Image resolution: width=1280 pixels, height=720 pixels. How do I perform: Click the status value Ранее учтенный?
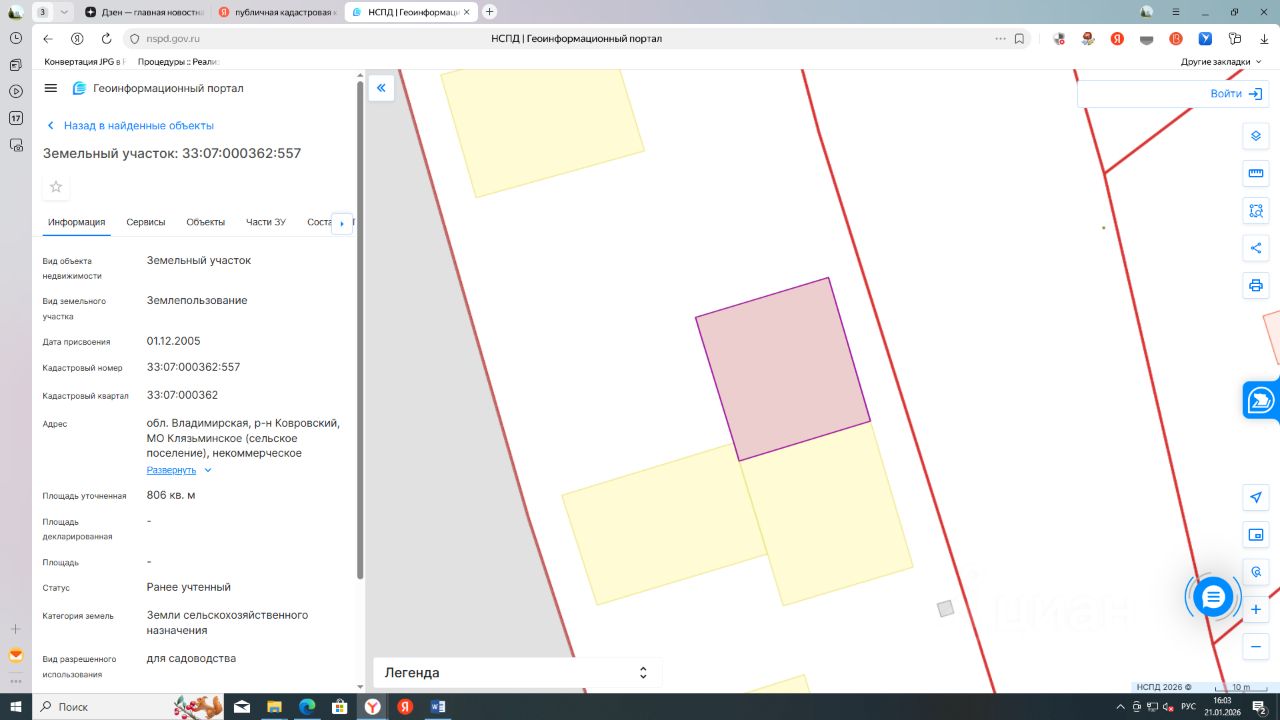coord(189,587)
